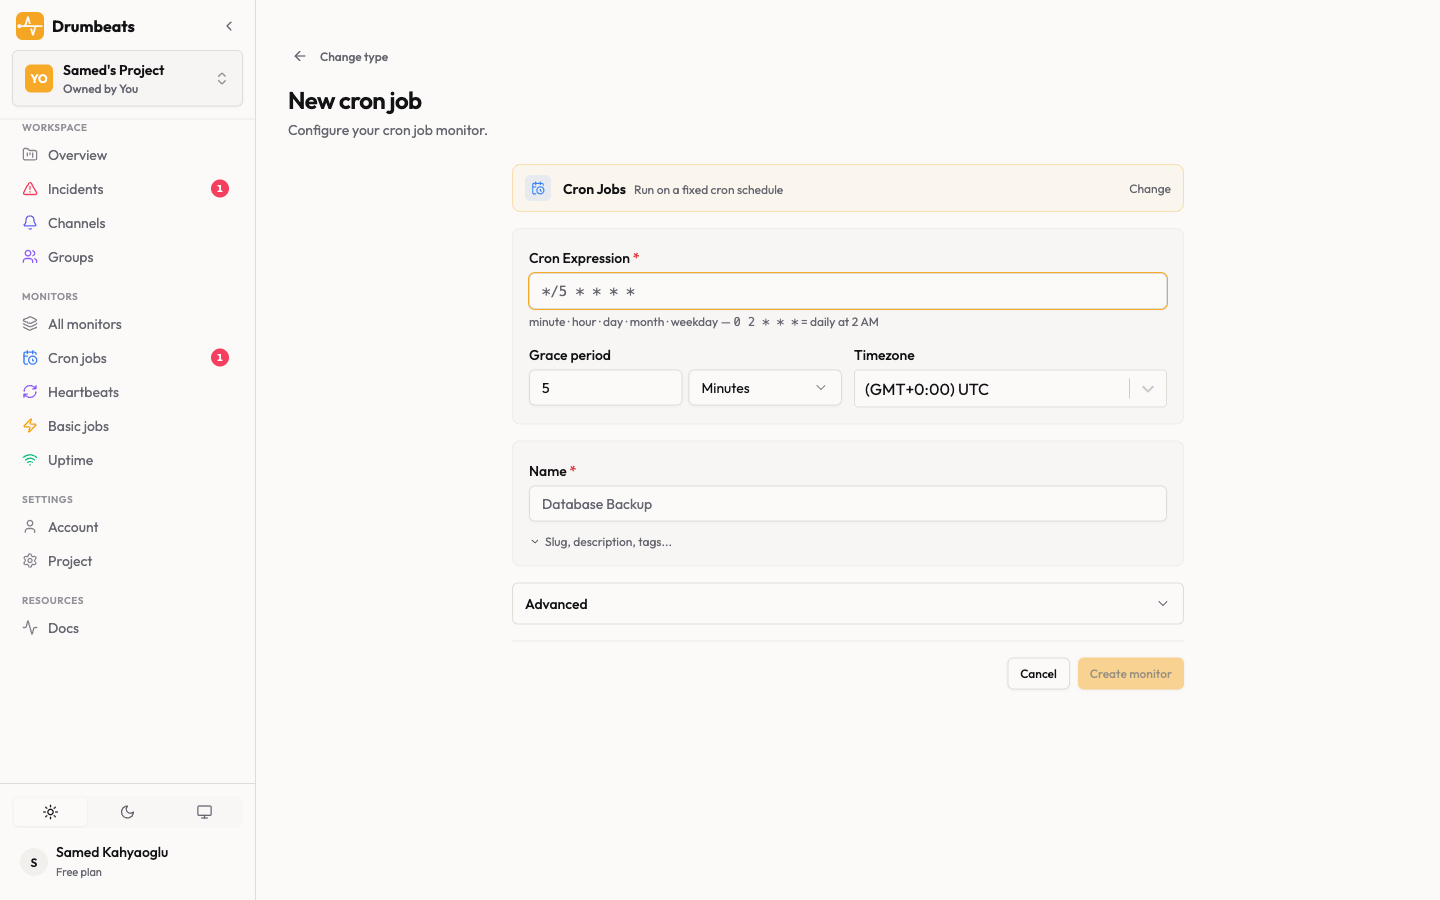This screenshot has height=900, width=1440.
Task: Click the Project gear icon
Action: pyautogui.click(x=30, y=561)
